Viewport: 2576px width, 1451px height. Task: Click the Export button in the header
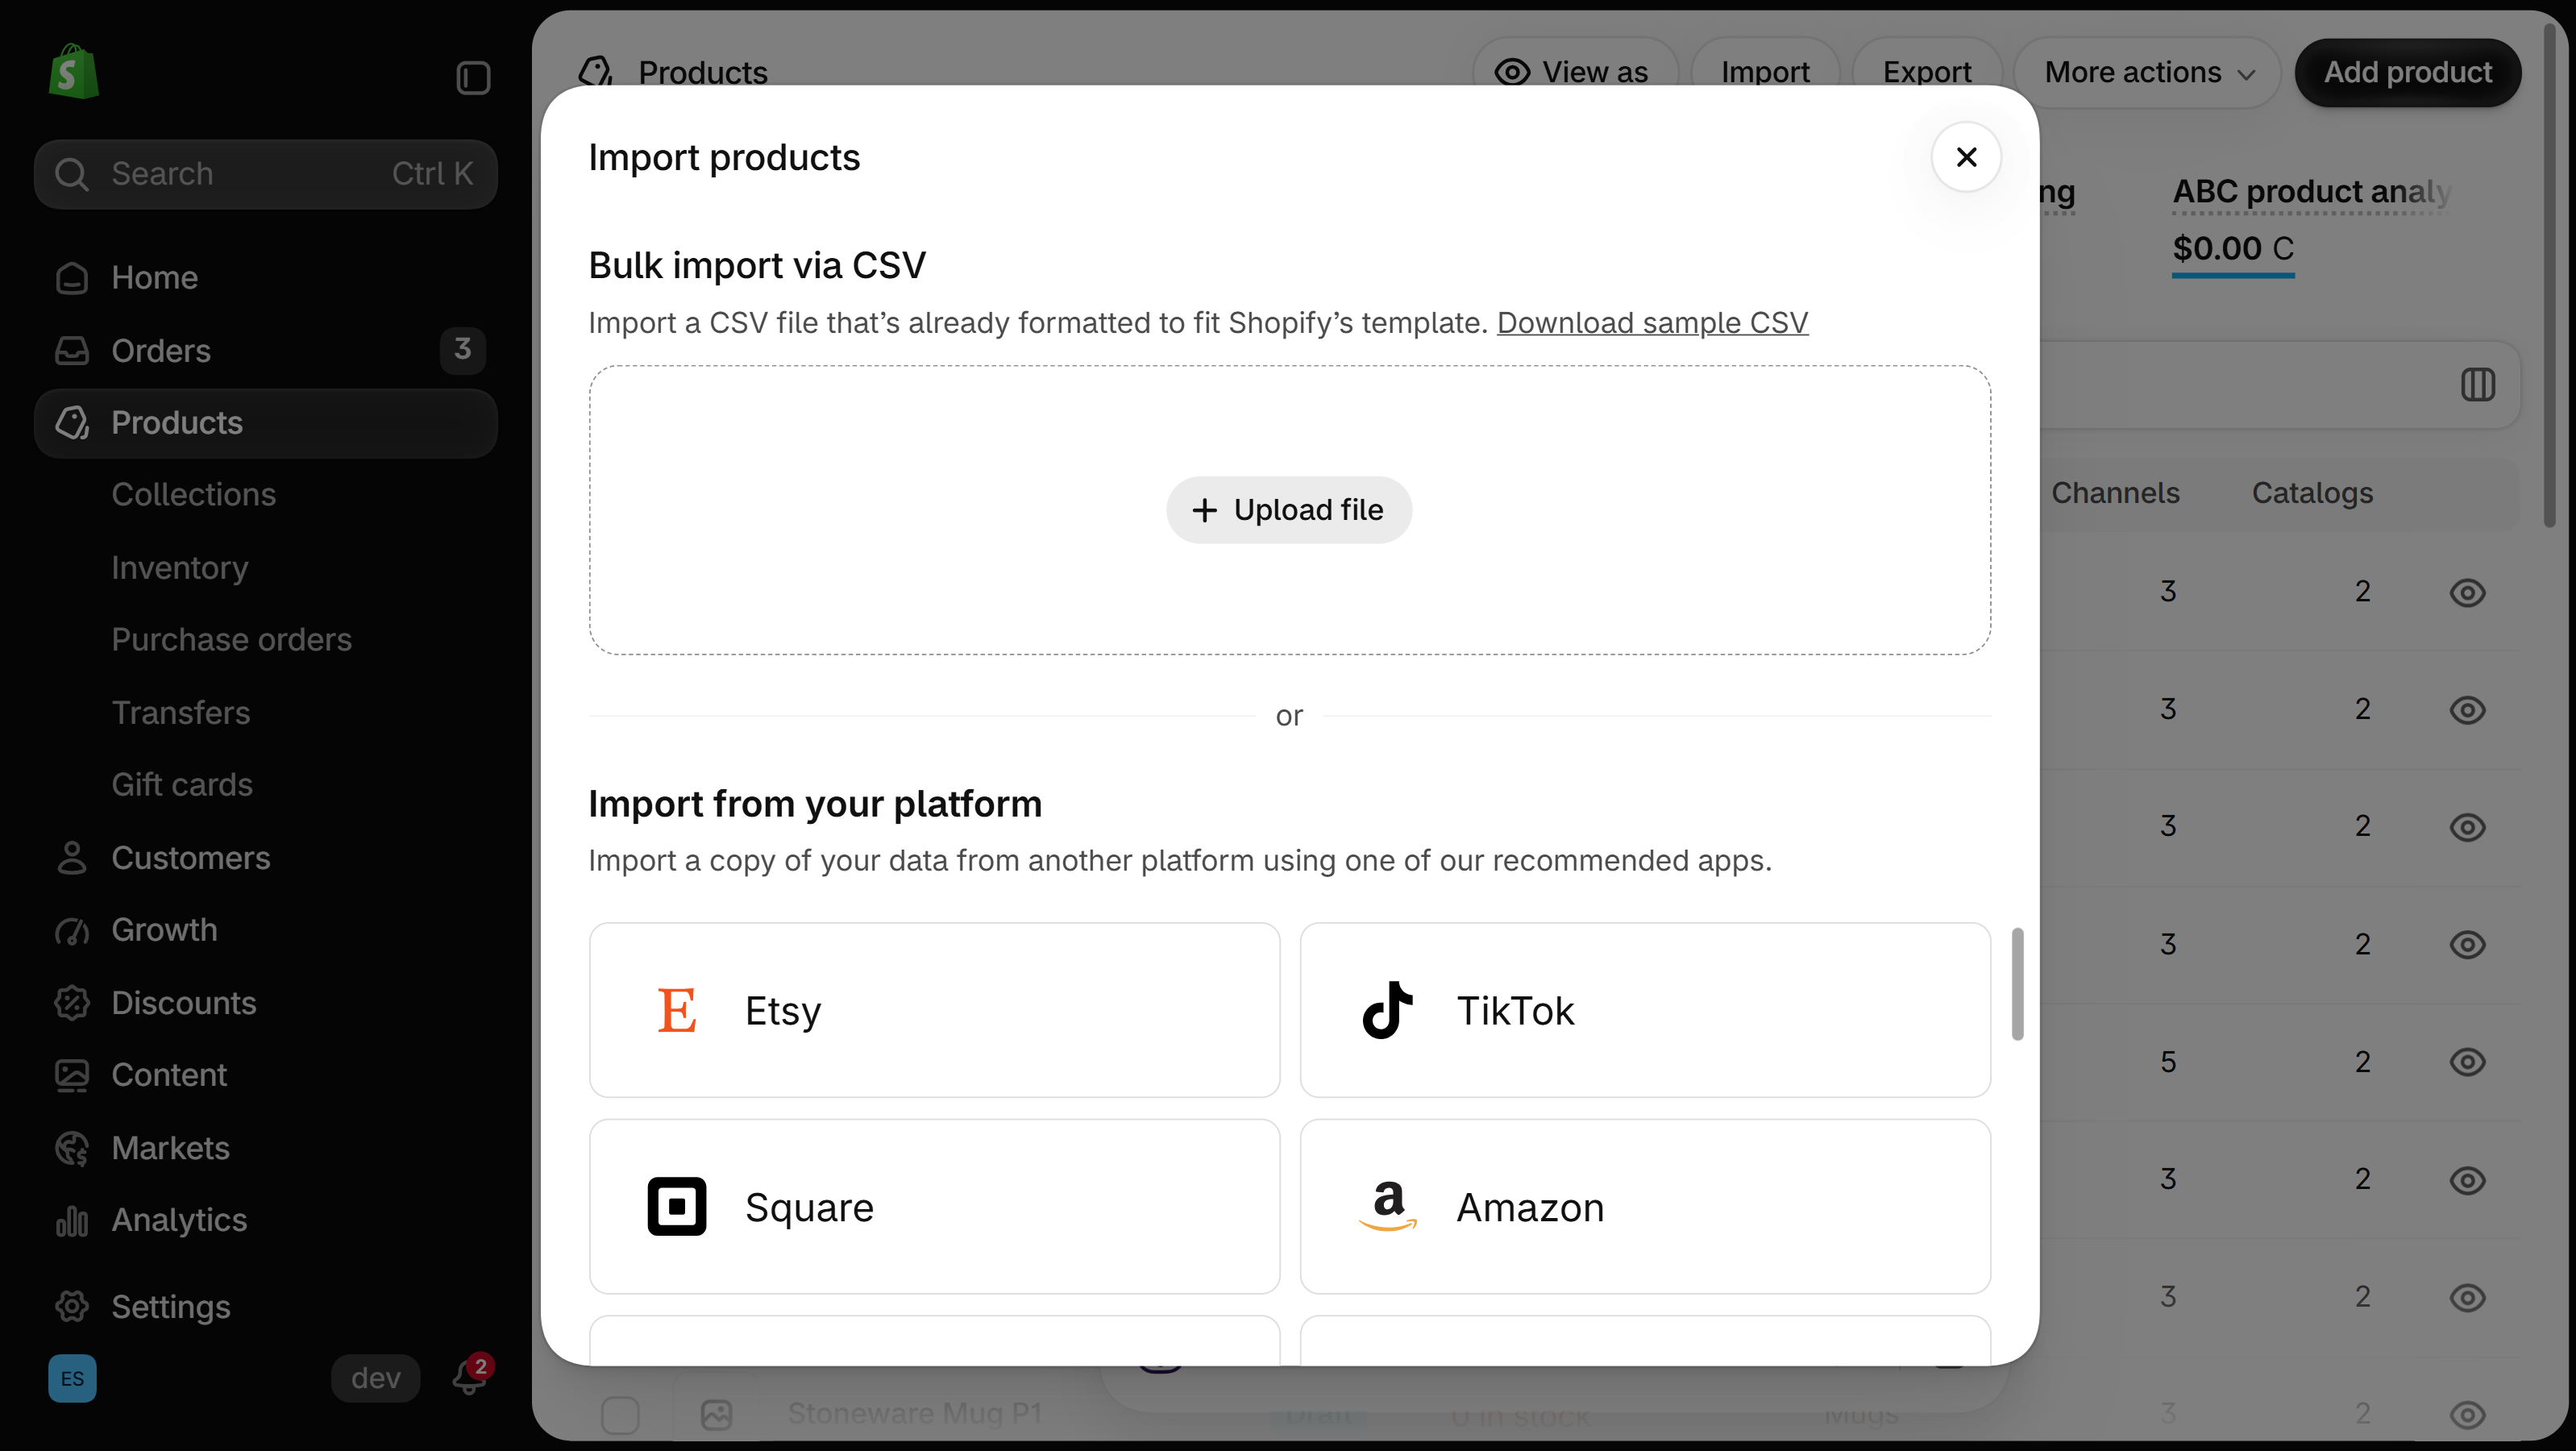[x=1927, y=72]
